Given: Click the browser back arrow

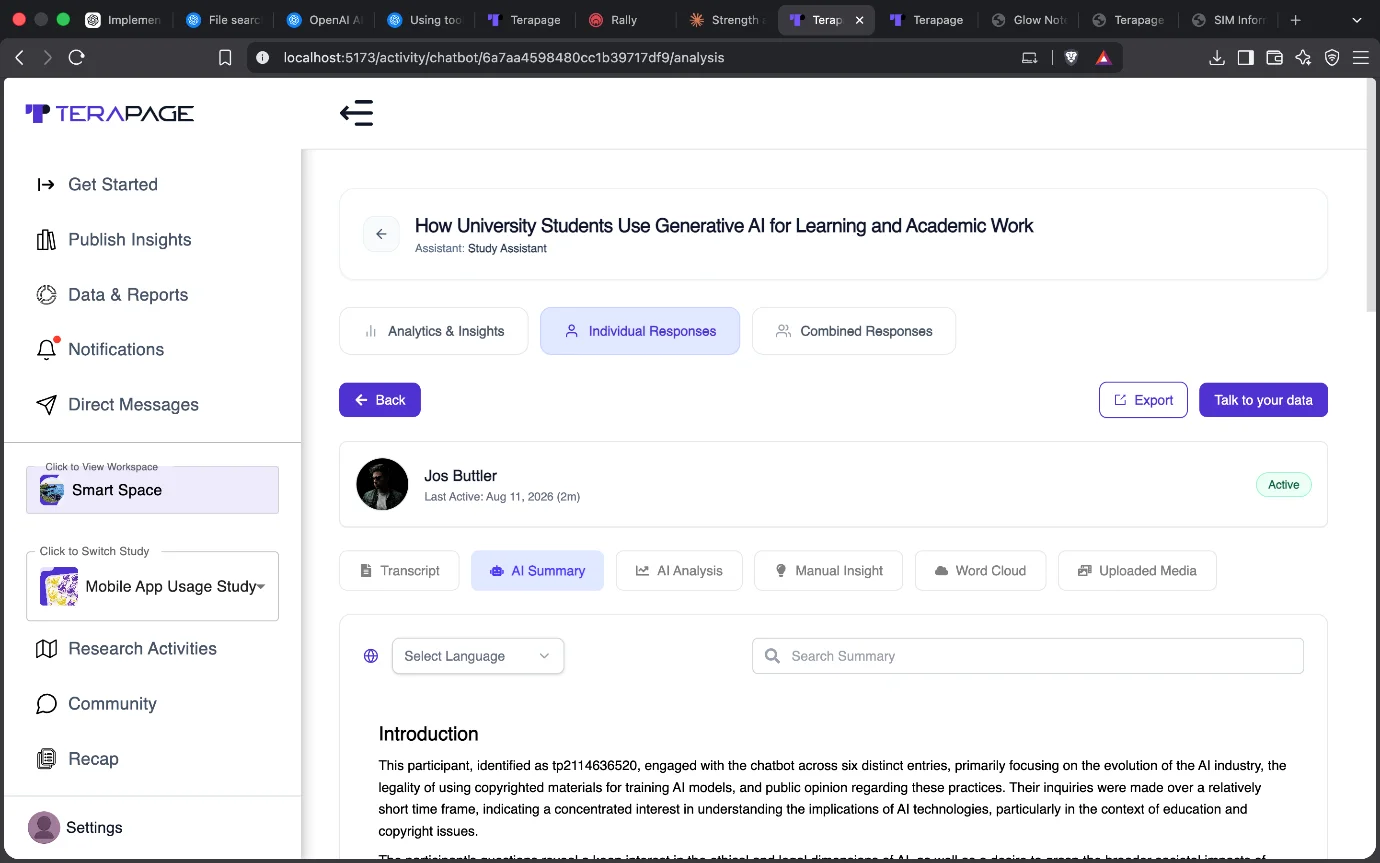Looking at the screenshot, I should click(x=19, y=58).
